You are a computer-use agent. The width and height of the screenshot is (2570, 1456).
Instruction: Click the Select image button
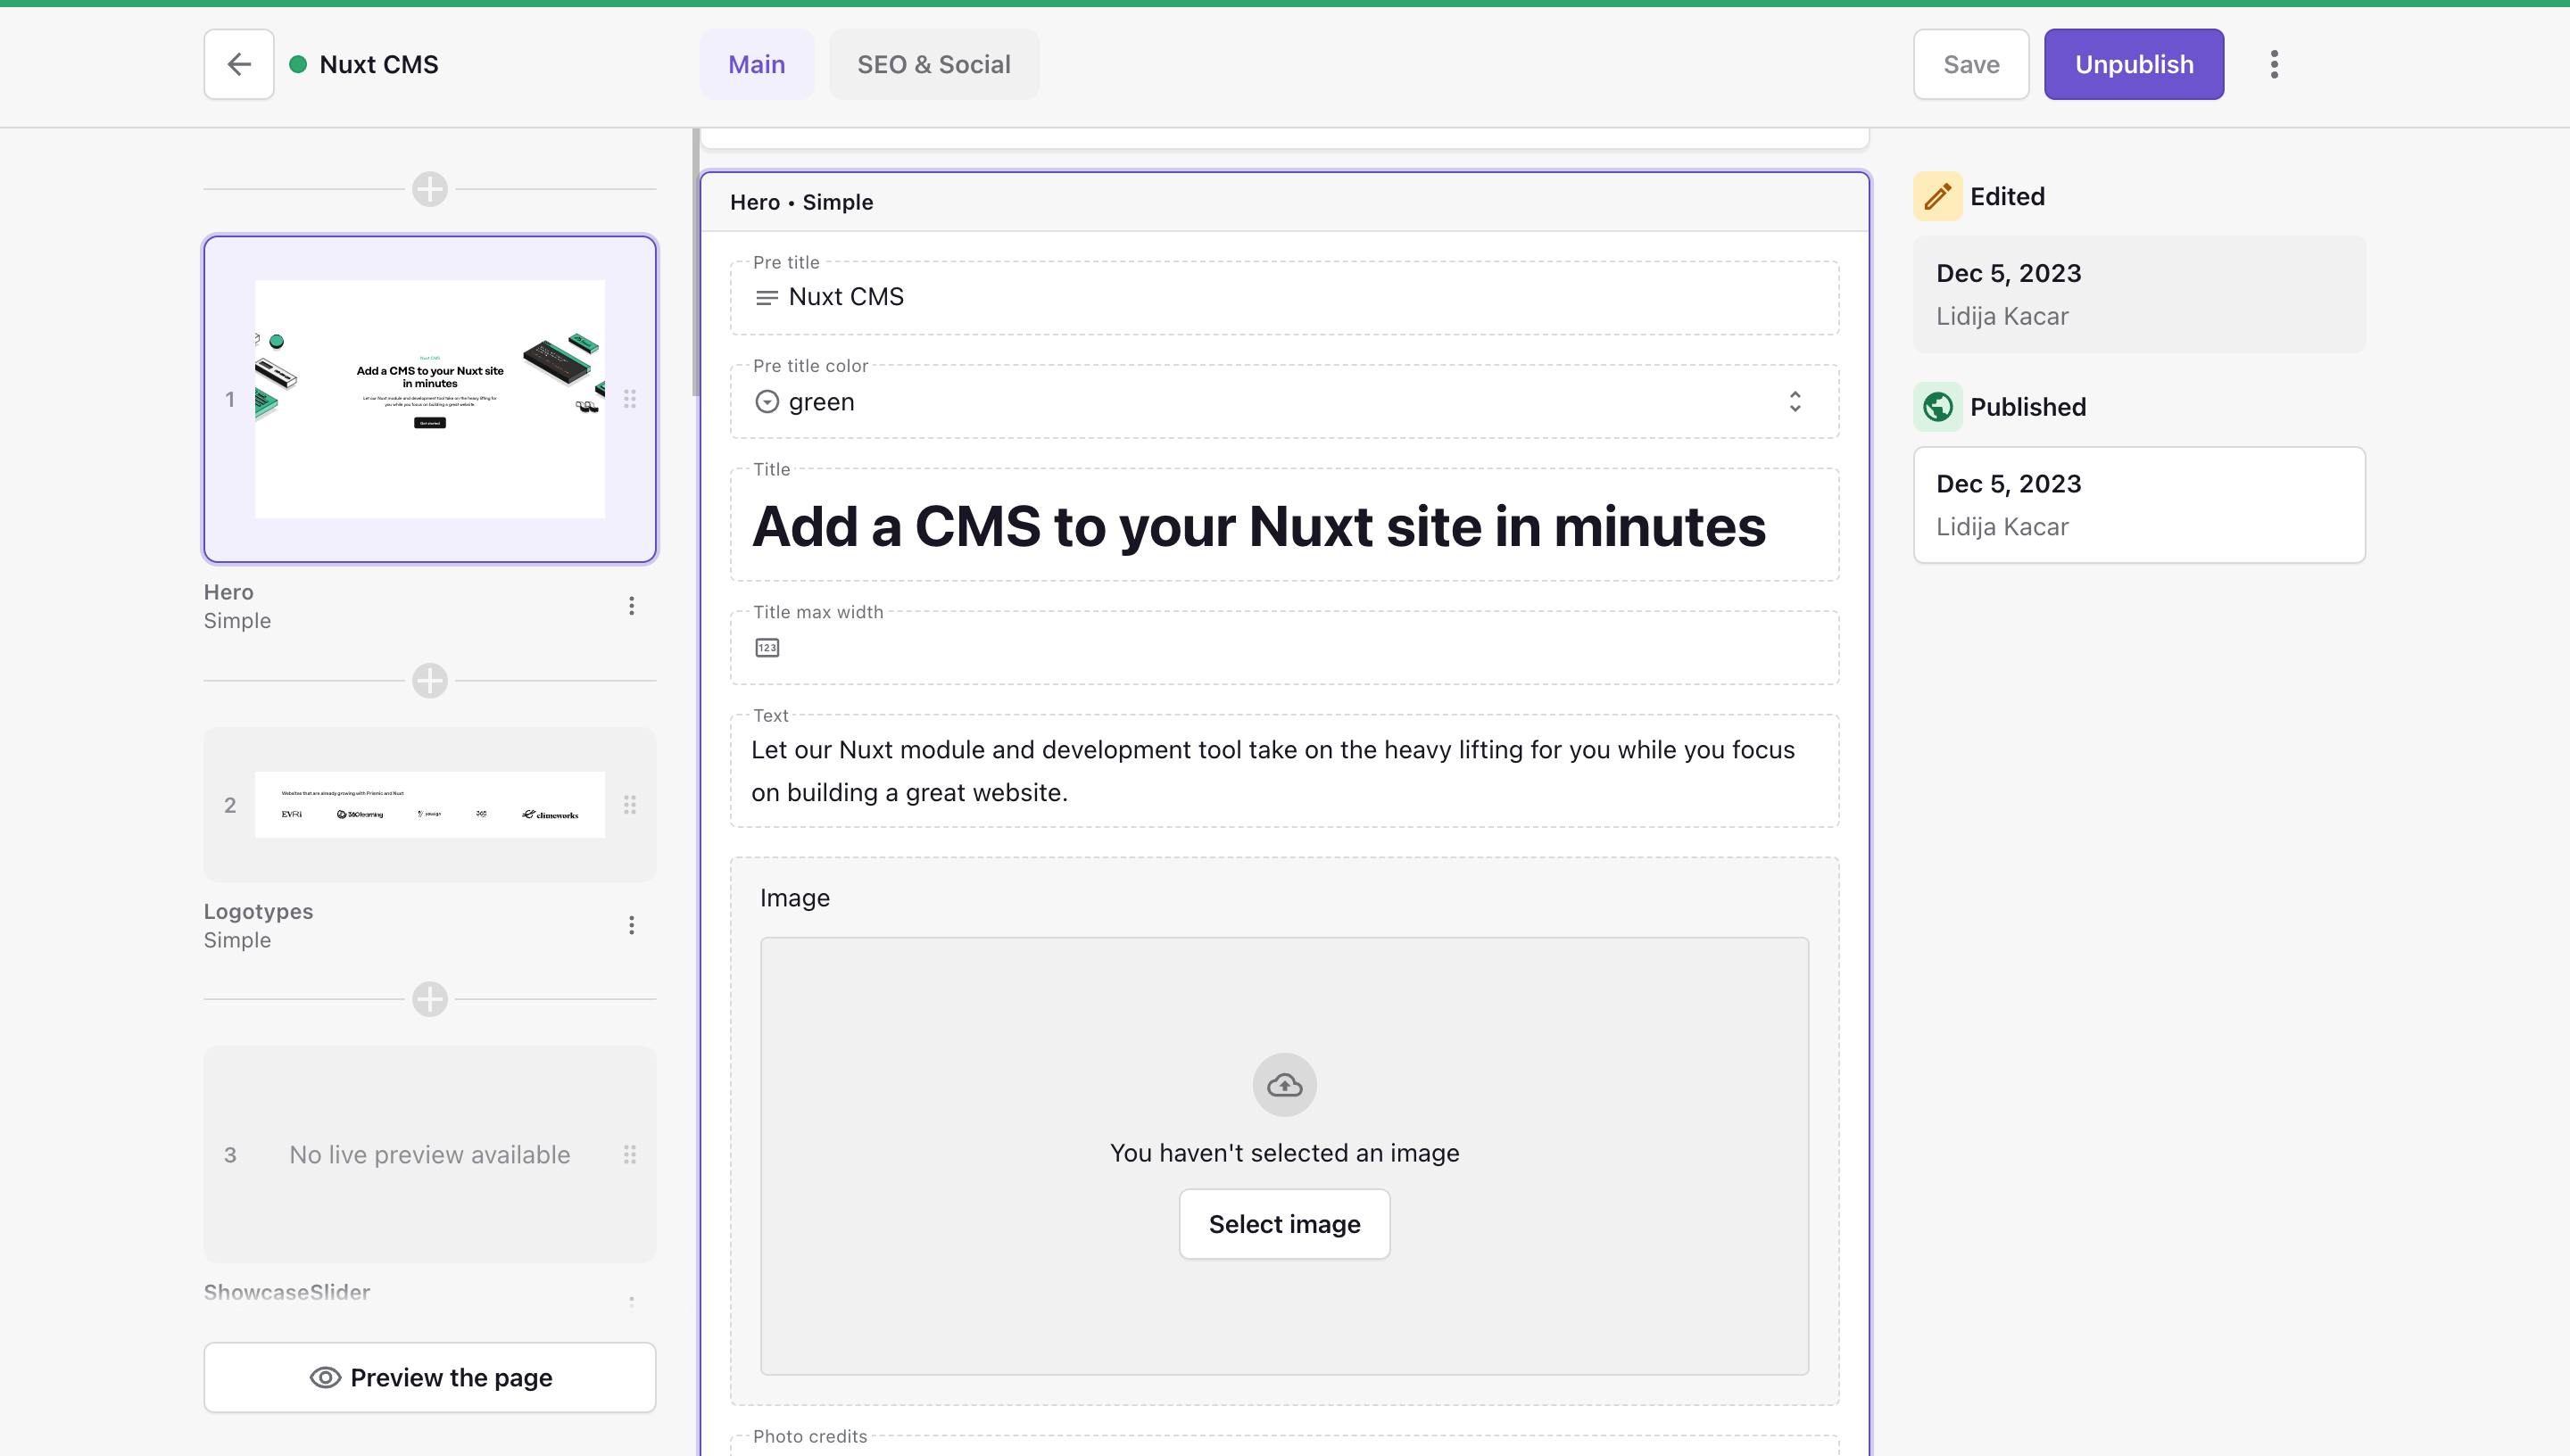pos(1284,1224)
